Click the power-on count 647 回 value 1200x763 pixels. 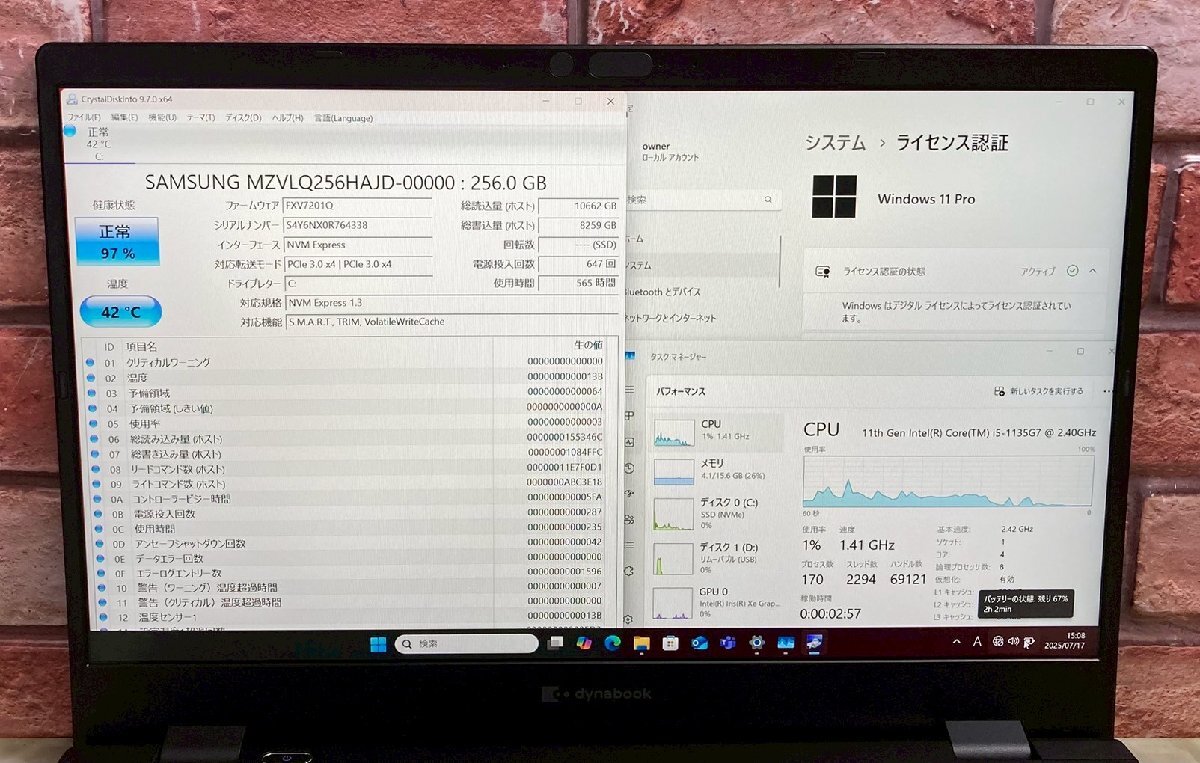pos(579,264)
